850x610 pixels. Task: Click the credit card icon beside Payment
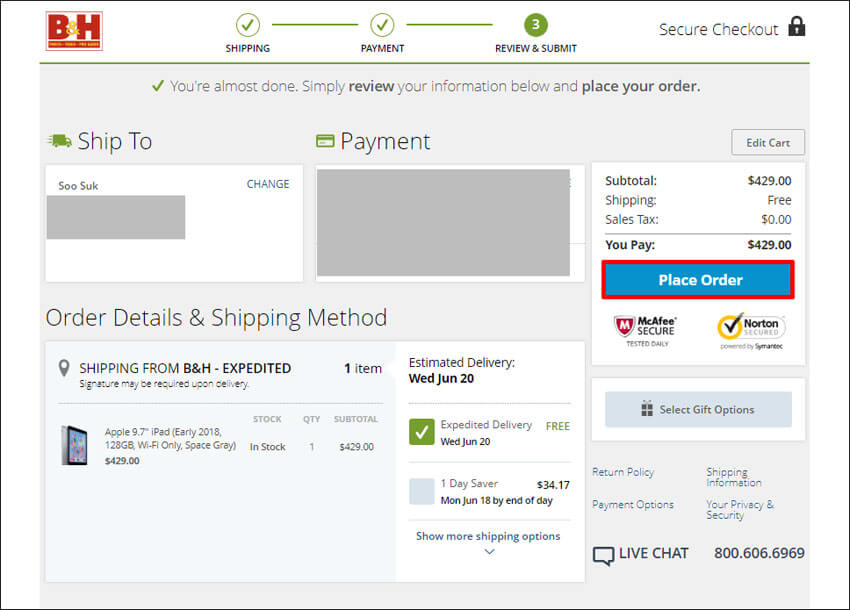(325, 141)
